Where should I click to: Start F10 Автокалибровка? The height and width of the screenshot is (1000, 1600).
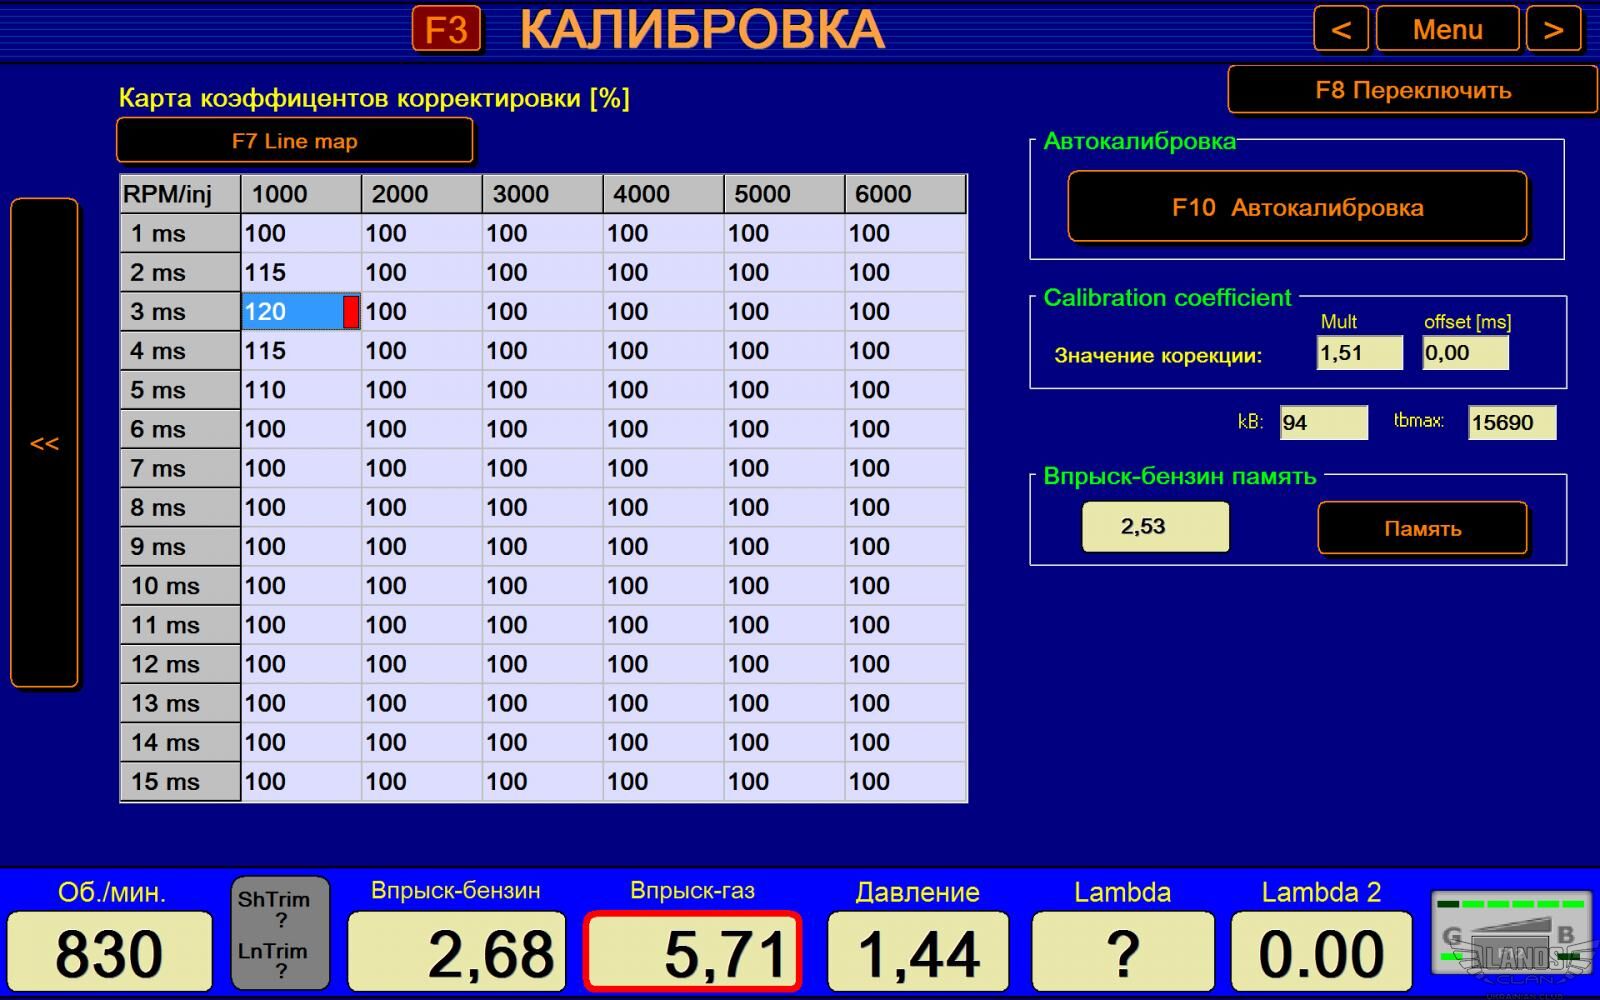click(1297, 208)
